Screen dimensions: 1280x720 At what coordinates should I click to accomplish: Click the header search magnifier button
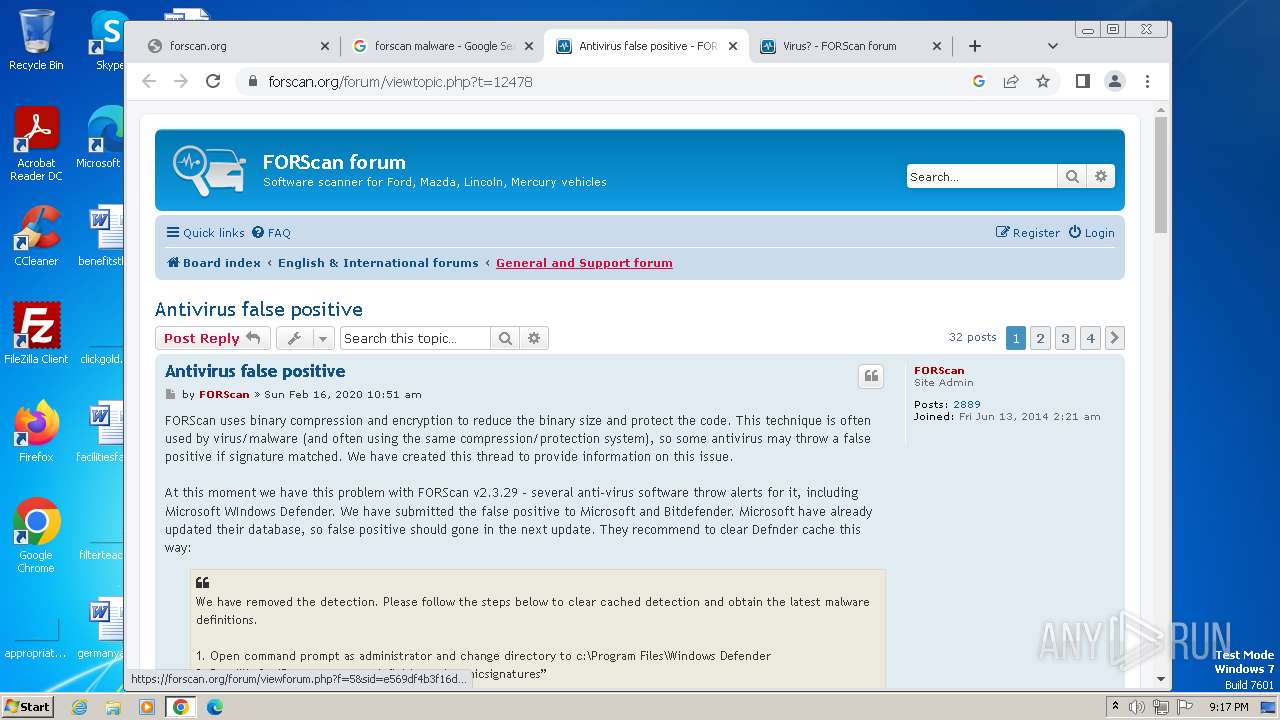point(1072,176)
